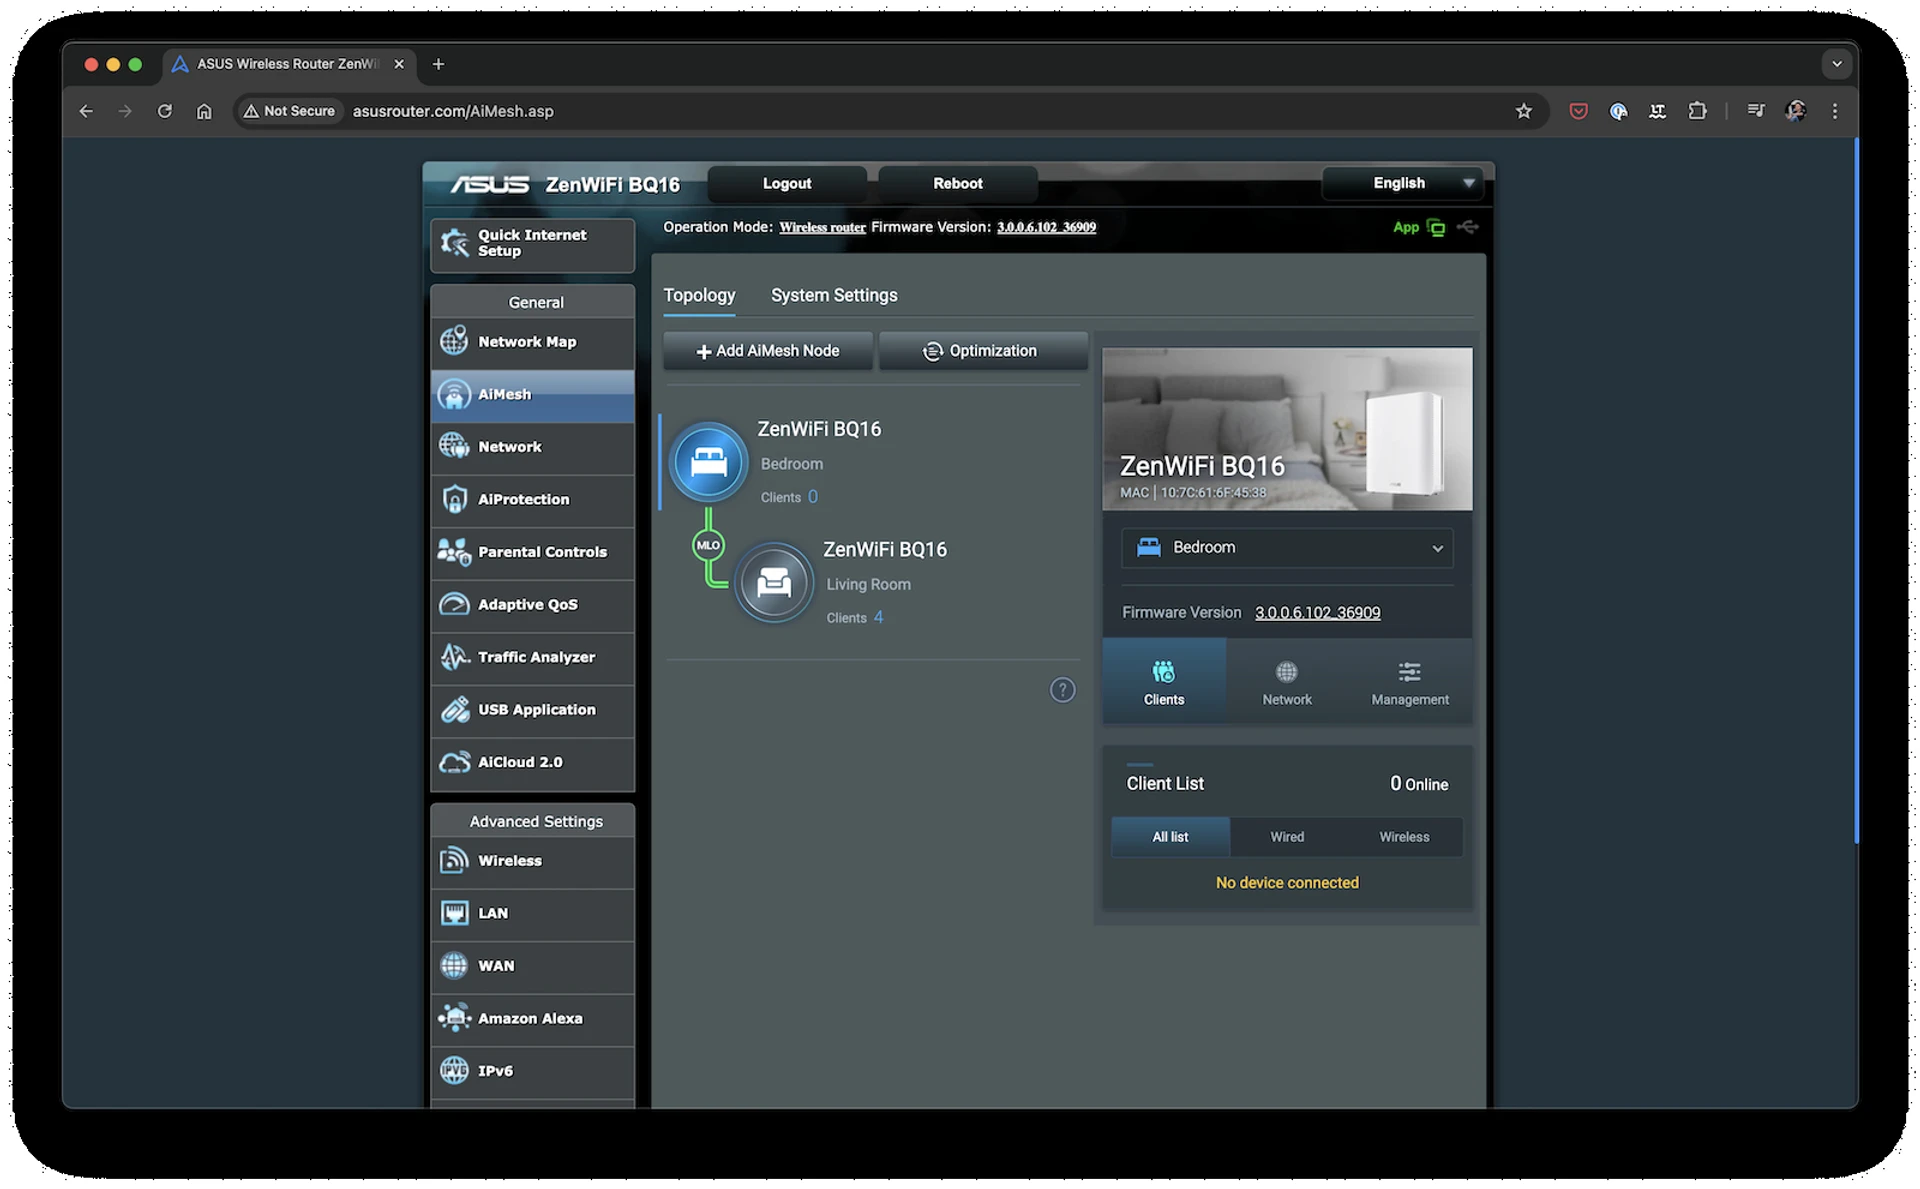Open AiCloud 2.0 page
Image resolution: width=1920 pixels, height=1189 pixels.
click(532, 763)
